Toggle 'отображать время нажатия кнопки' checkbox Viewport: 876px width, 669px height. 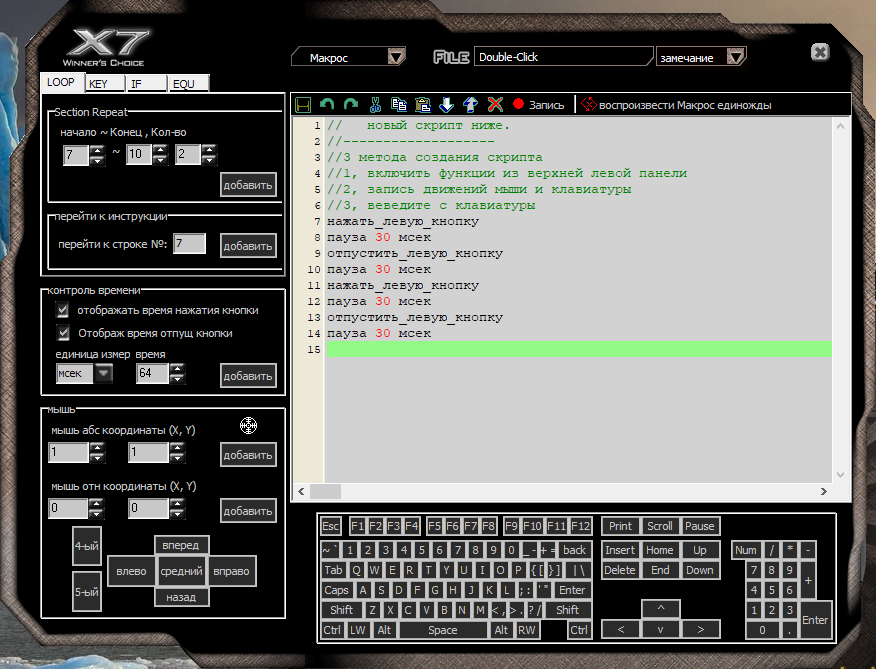pos(63,311)
